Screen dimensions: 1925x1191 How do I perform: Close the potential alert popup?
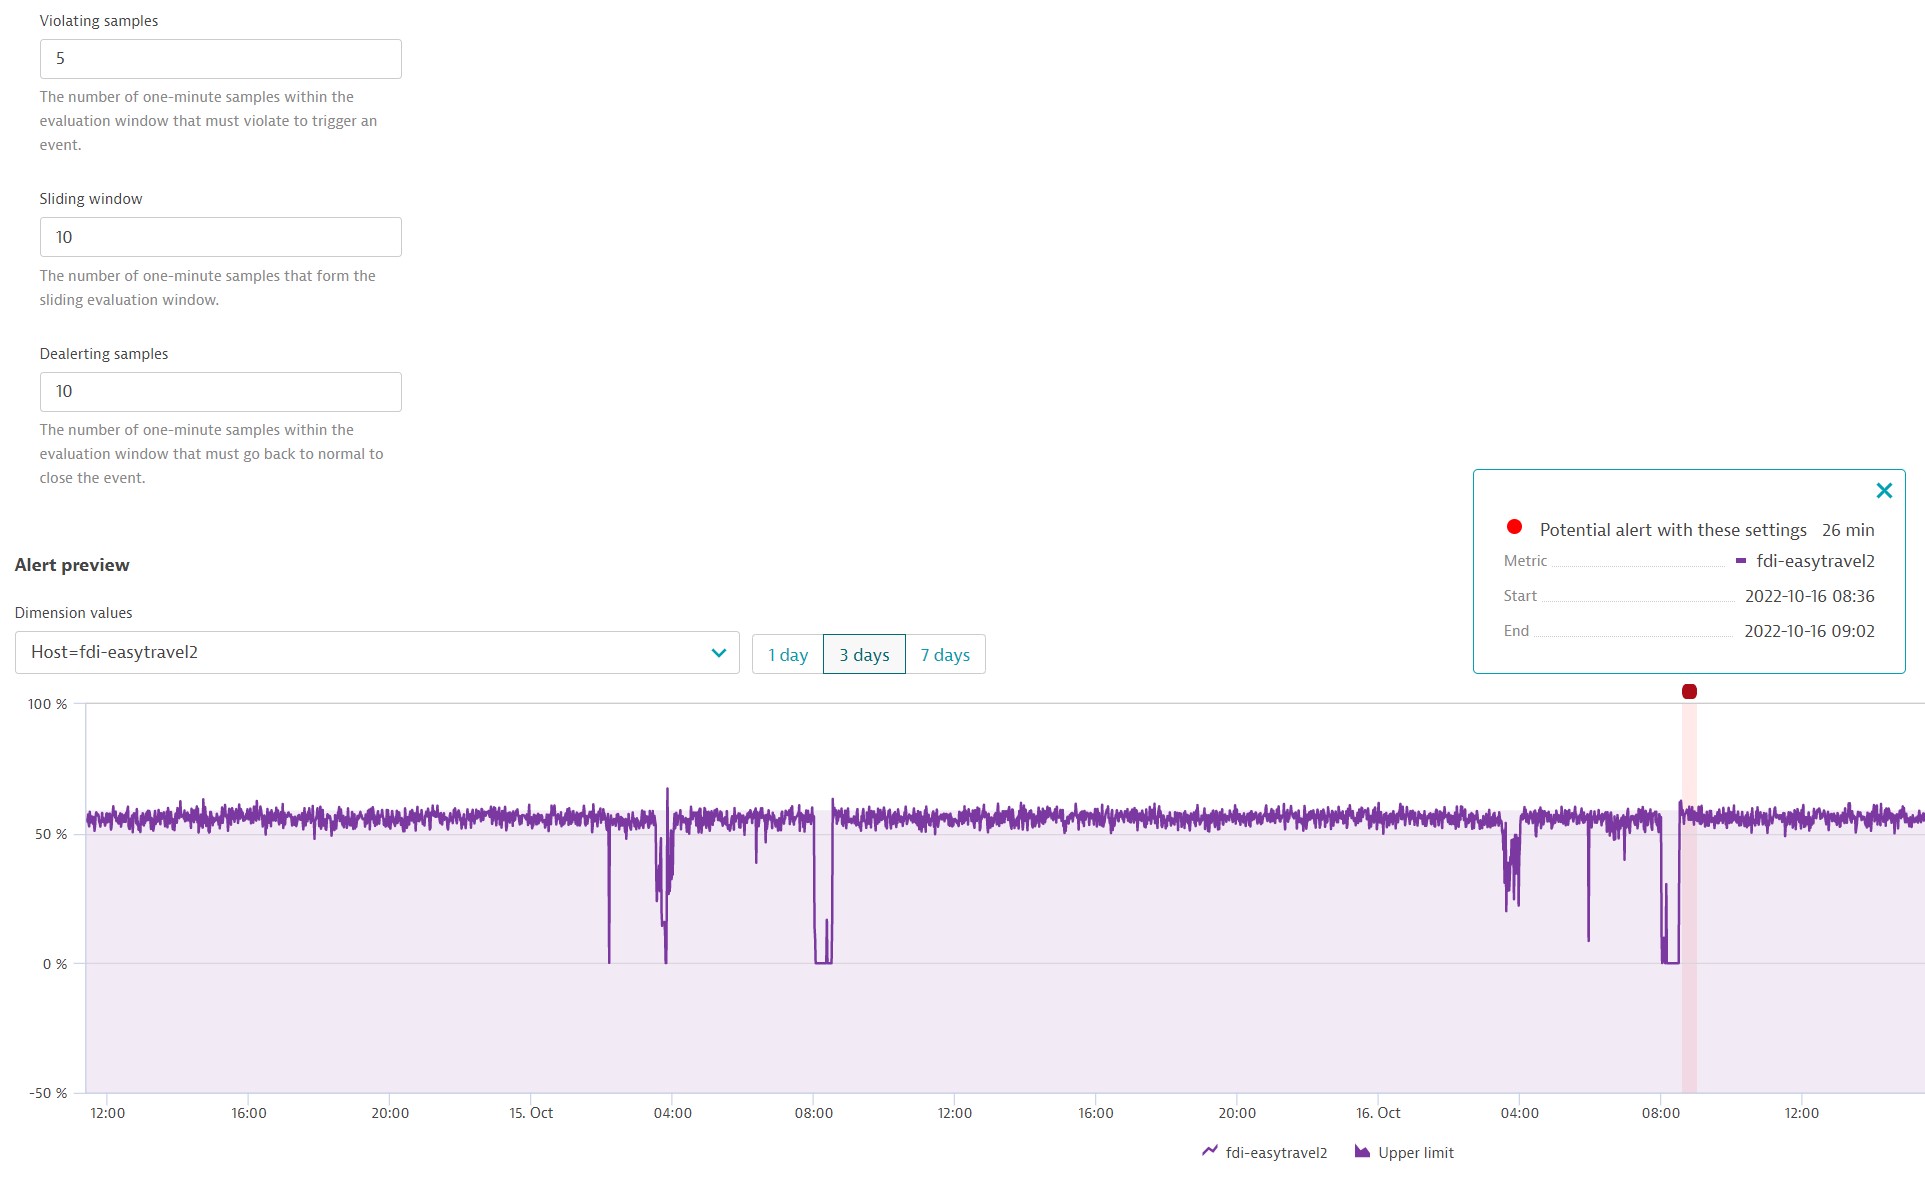pos(1884,491)
